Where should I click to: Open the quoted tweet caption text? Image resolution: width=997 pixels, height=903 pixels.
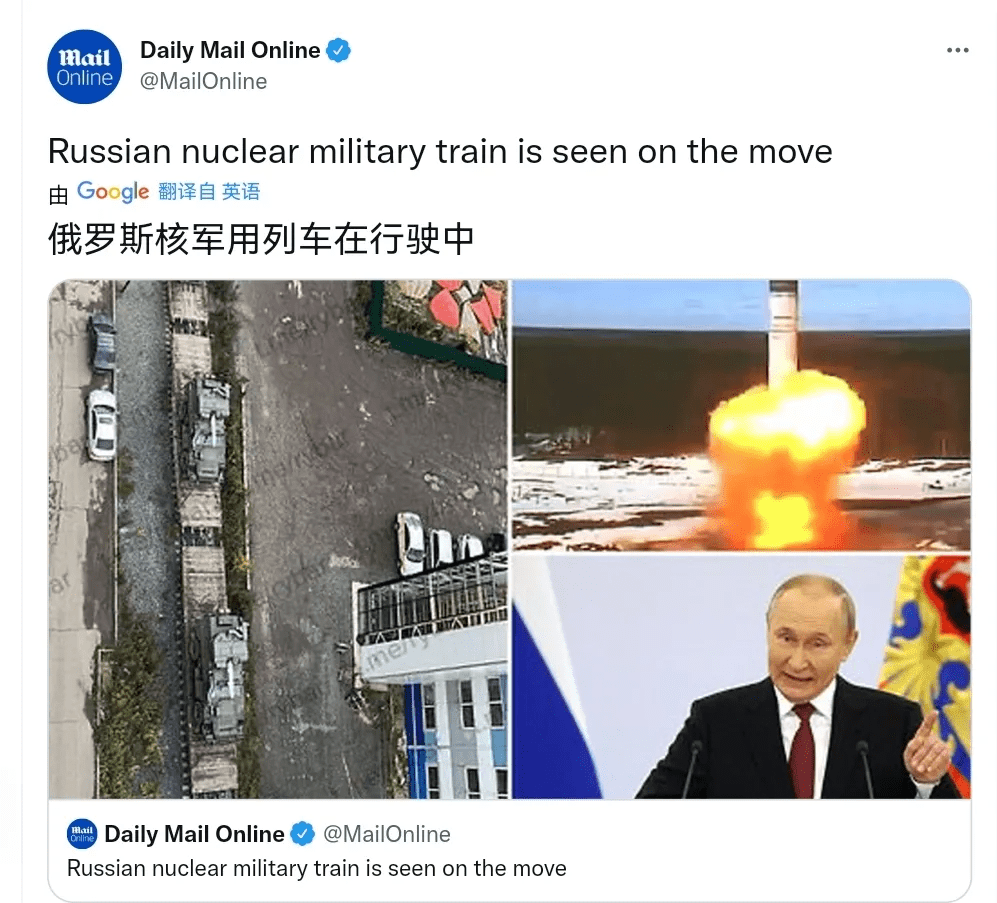(x=317, y=868)
